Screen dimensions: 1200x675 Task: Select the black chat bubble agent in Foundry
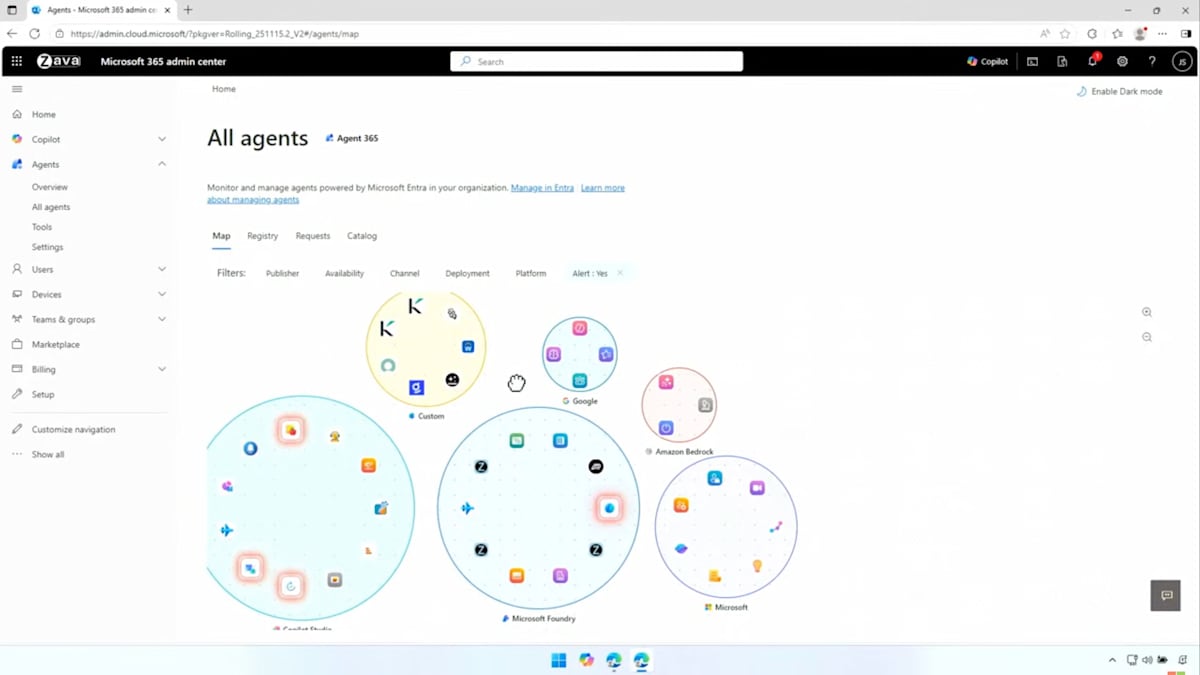[596, 467]
